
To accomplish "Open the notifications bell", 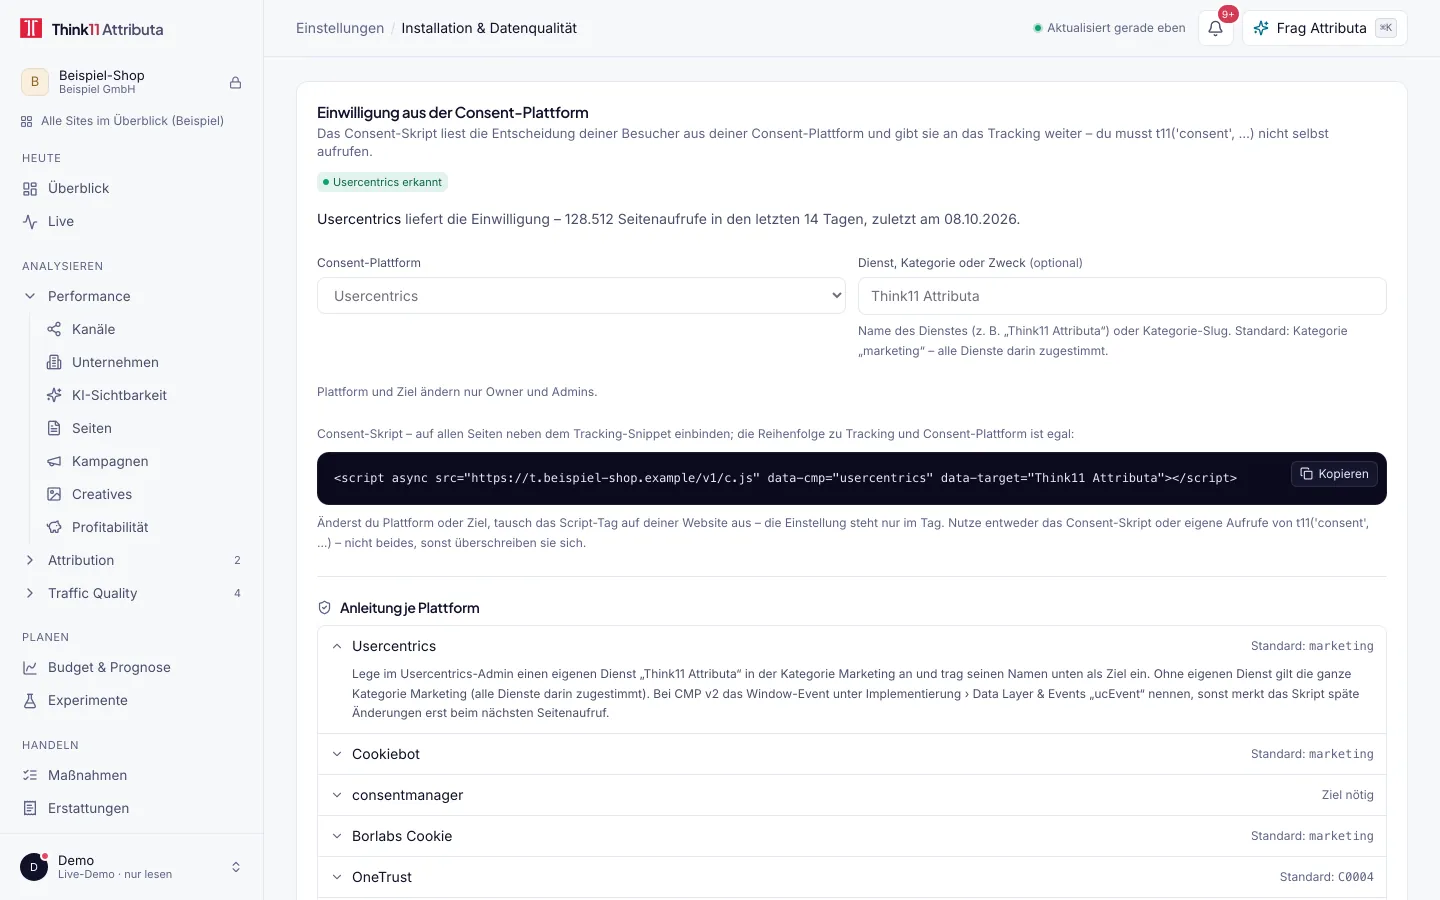I will [x=1215, y=28].
